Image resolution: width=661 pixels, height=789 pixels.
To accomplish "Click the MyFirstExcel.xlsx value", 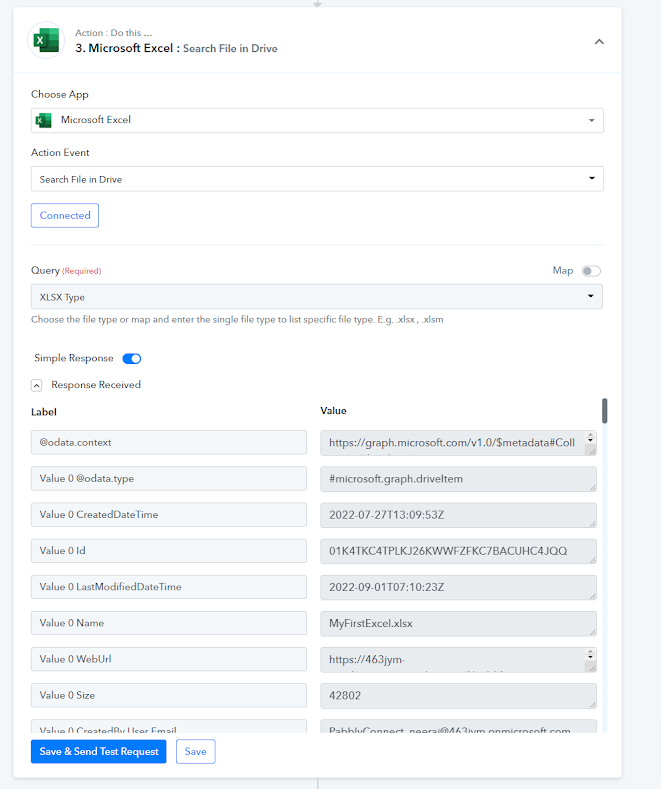I will 458,624.
